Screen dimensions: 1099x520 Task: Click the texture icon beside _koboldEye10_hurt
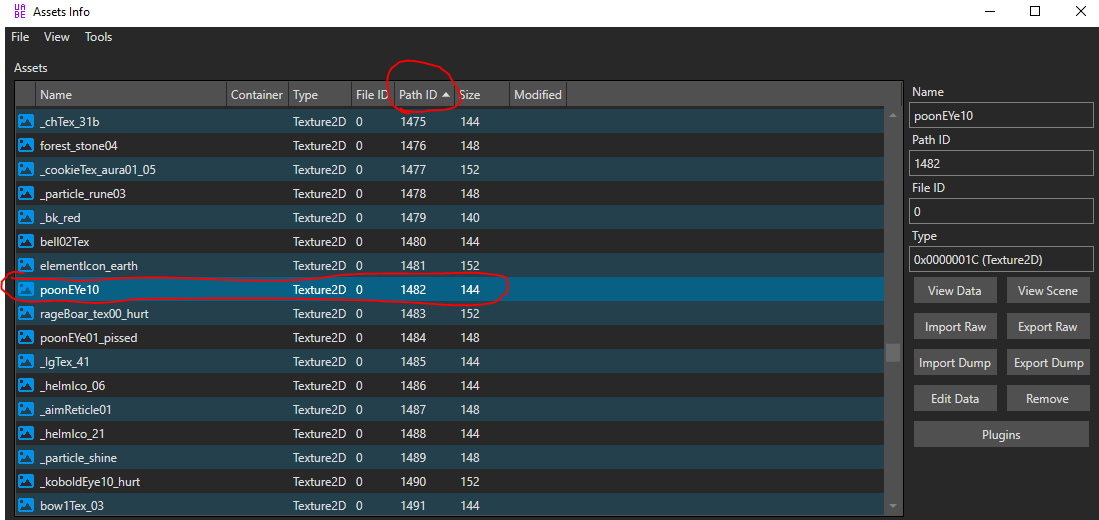pyautogui.click(x=26, y=481)
